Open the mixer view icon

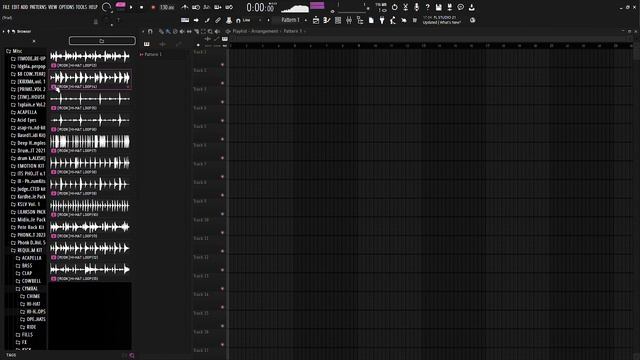(349, 20)
